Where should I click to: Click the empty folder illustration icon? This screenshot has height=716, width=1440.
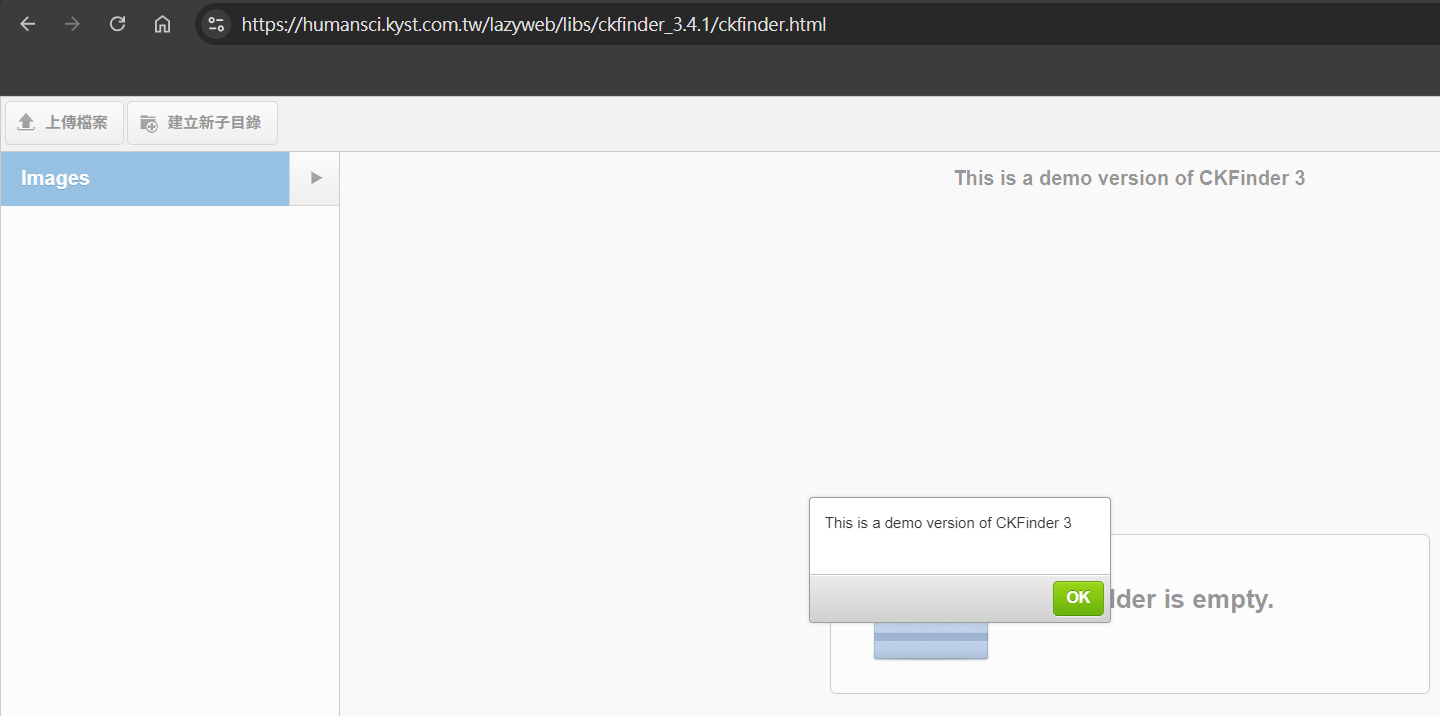(x=930, y=640)
